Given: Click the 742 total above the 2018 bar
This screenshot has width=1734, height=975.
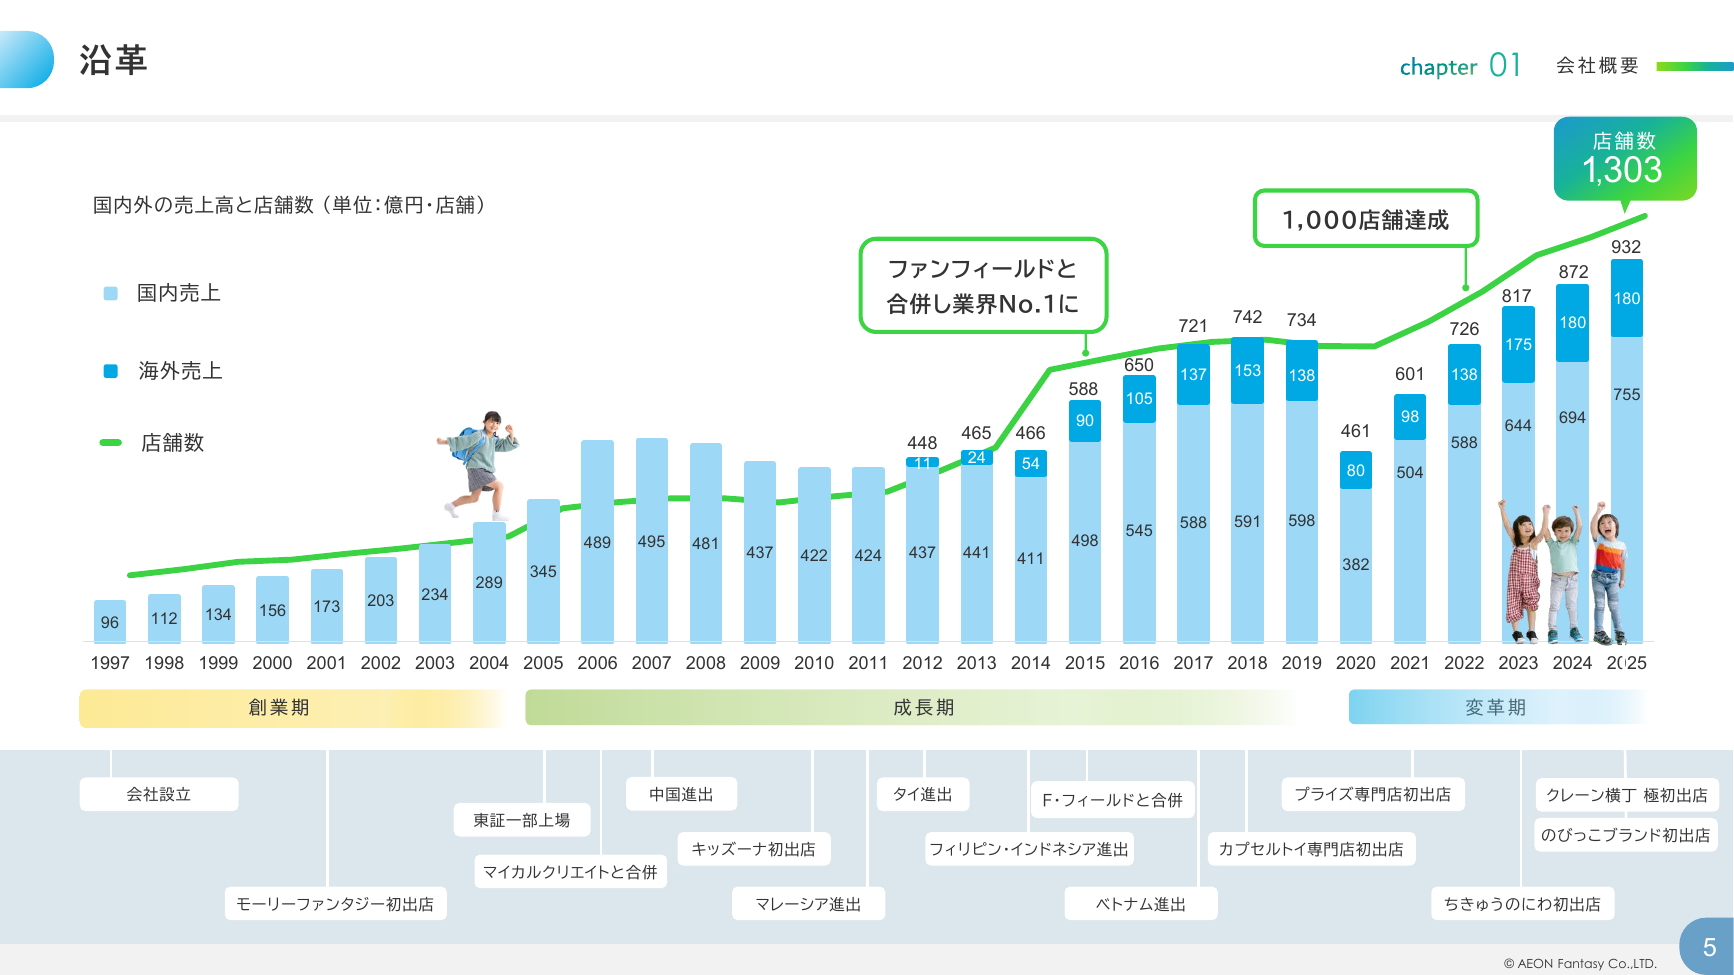Looking at the screenshot, I should click(x=1247, y=317).
